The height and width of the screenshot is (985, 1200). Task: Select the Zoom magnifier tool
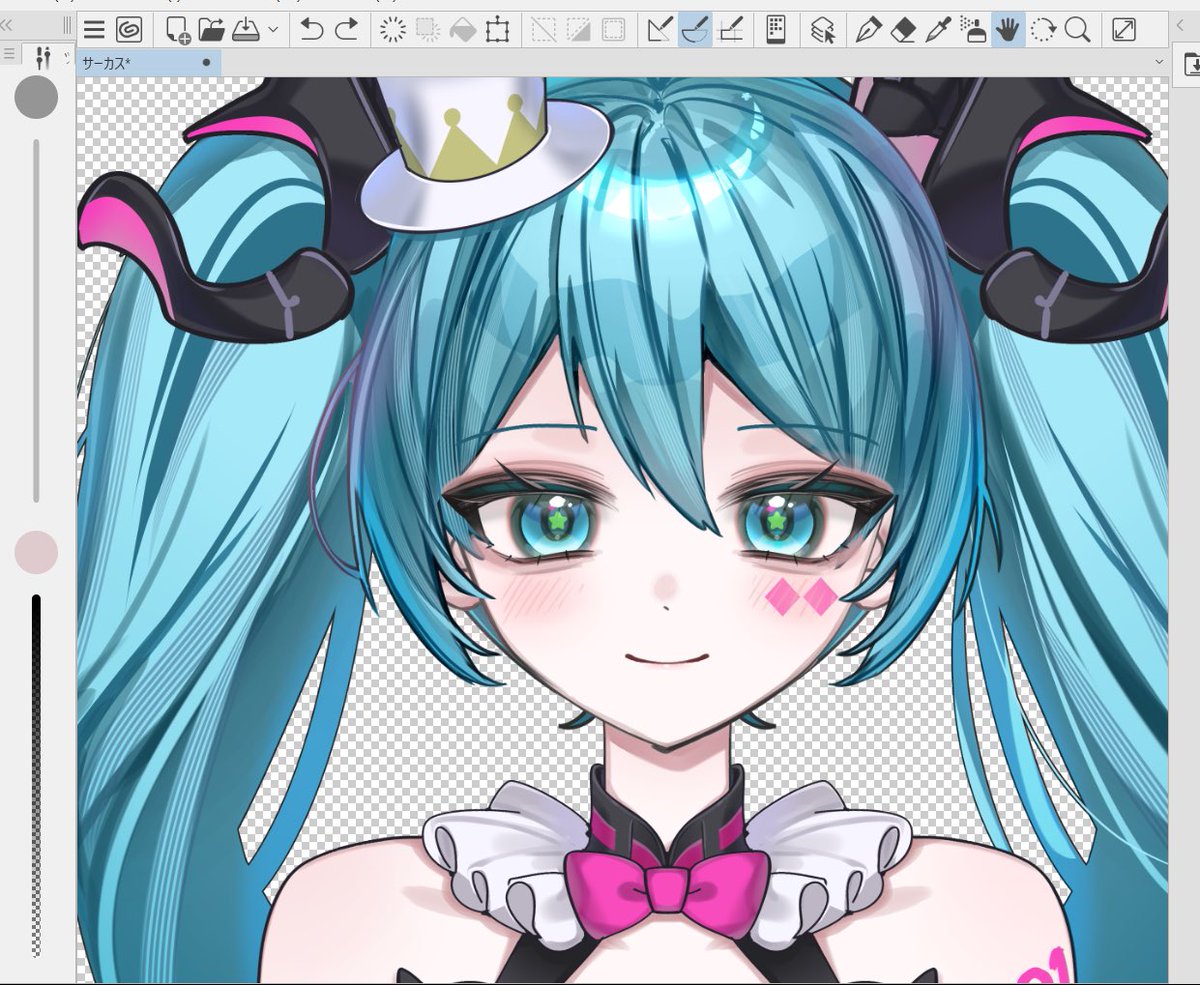point(1077,30)
